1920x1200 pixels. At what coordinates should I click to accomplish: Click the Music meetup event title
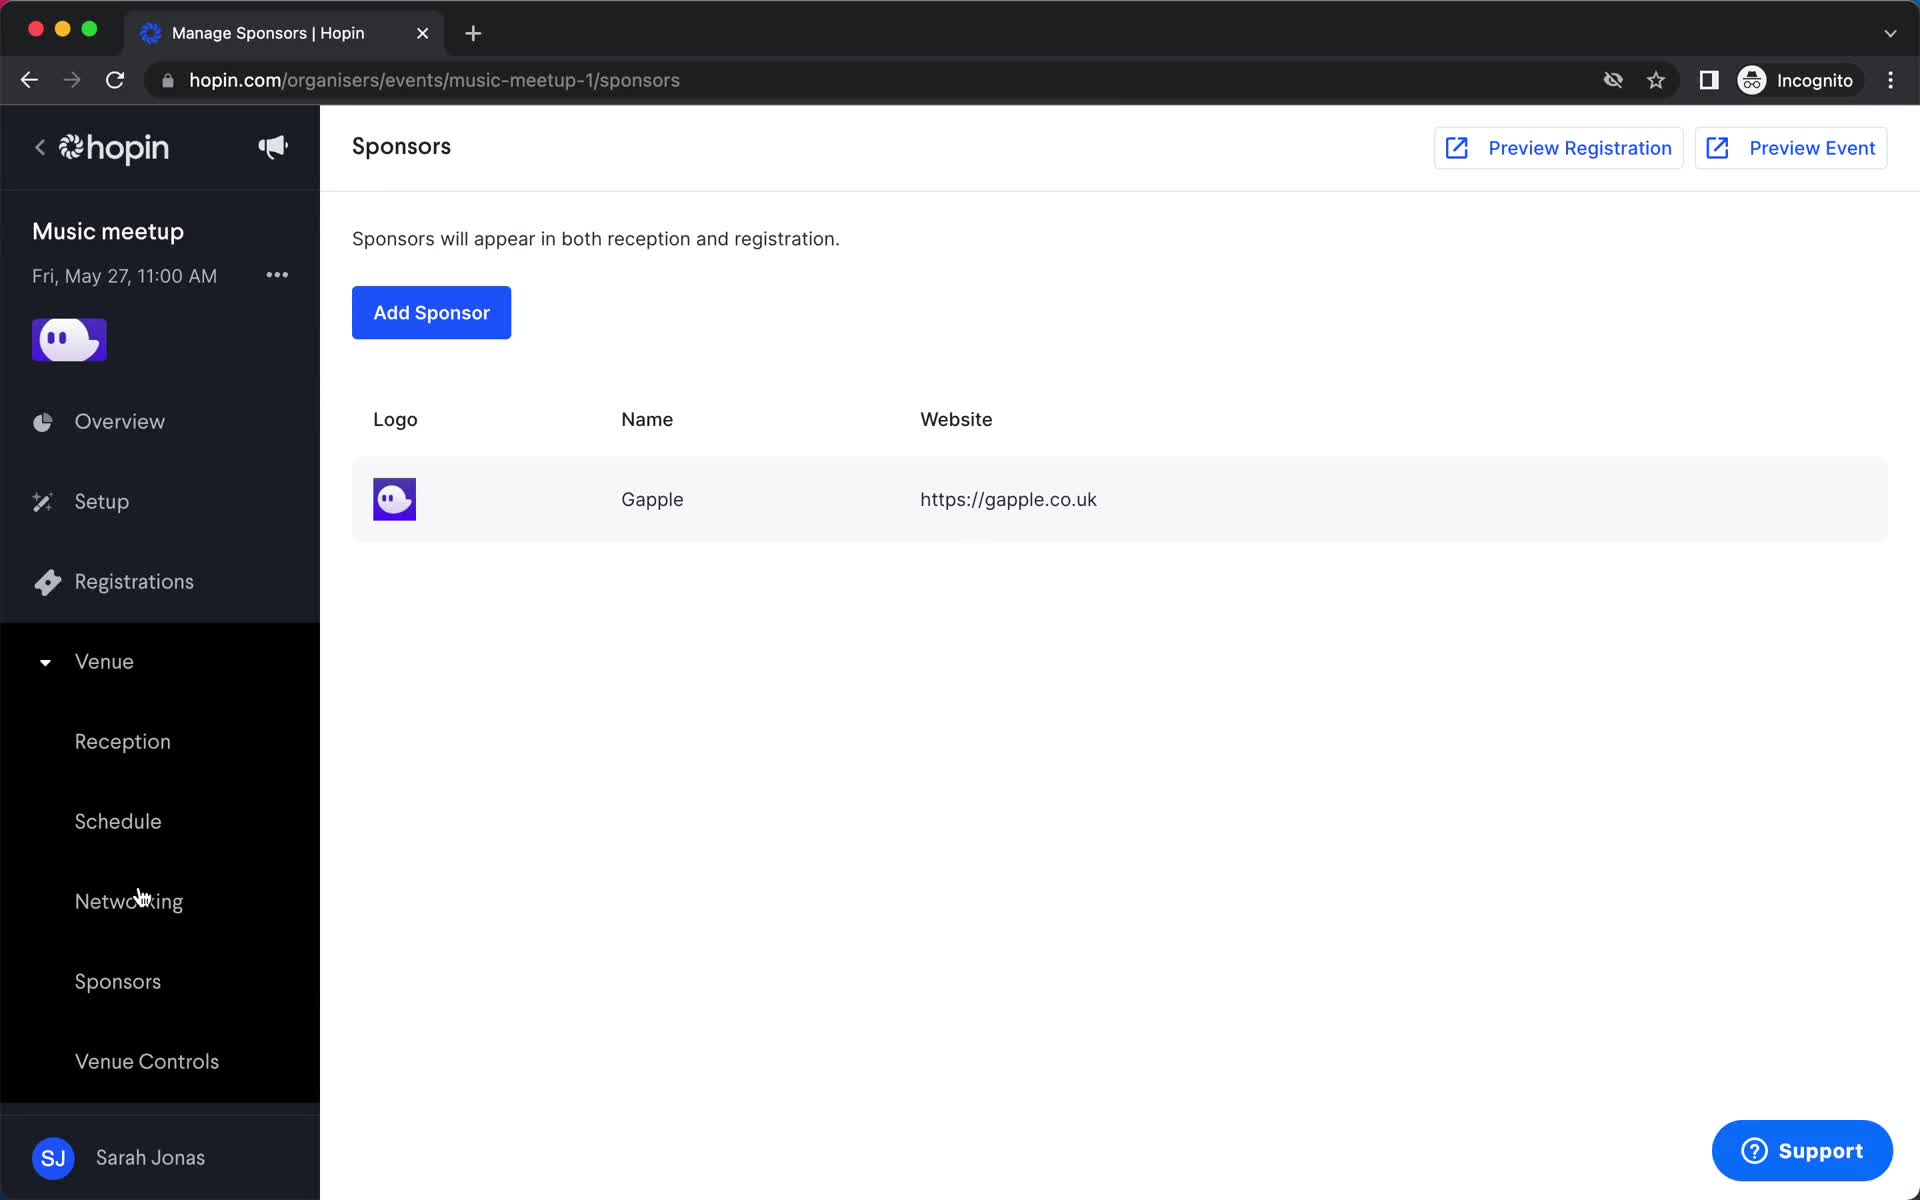pos(108,232)
